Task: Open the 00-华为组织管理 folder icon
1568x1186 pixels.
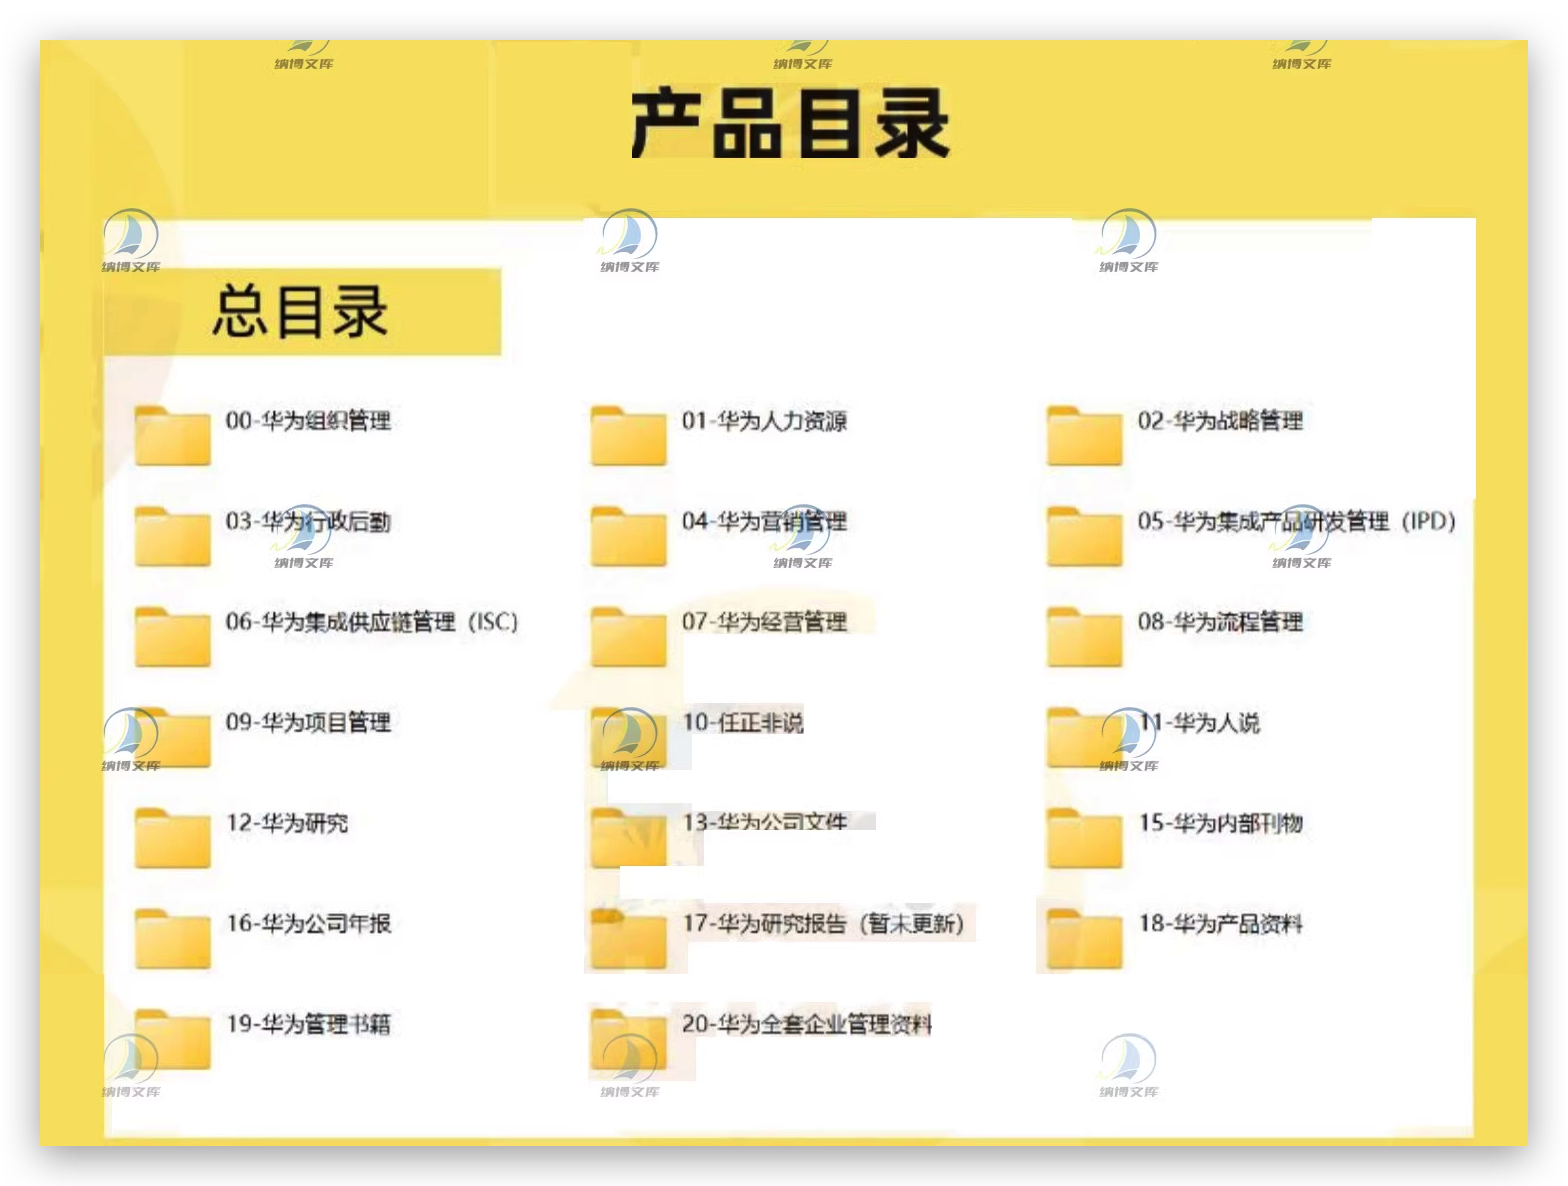Action: click(172, 436)
